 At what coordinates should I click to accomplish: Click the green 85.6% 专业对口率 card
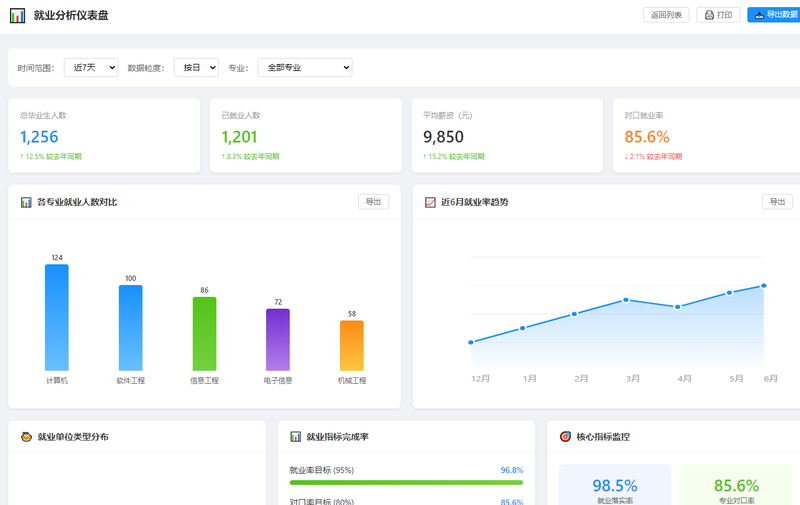click(x=736, y=485)
